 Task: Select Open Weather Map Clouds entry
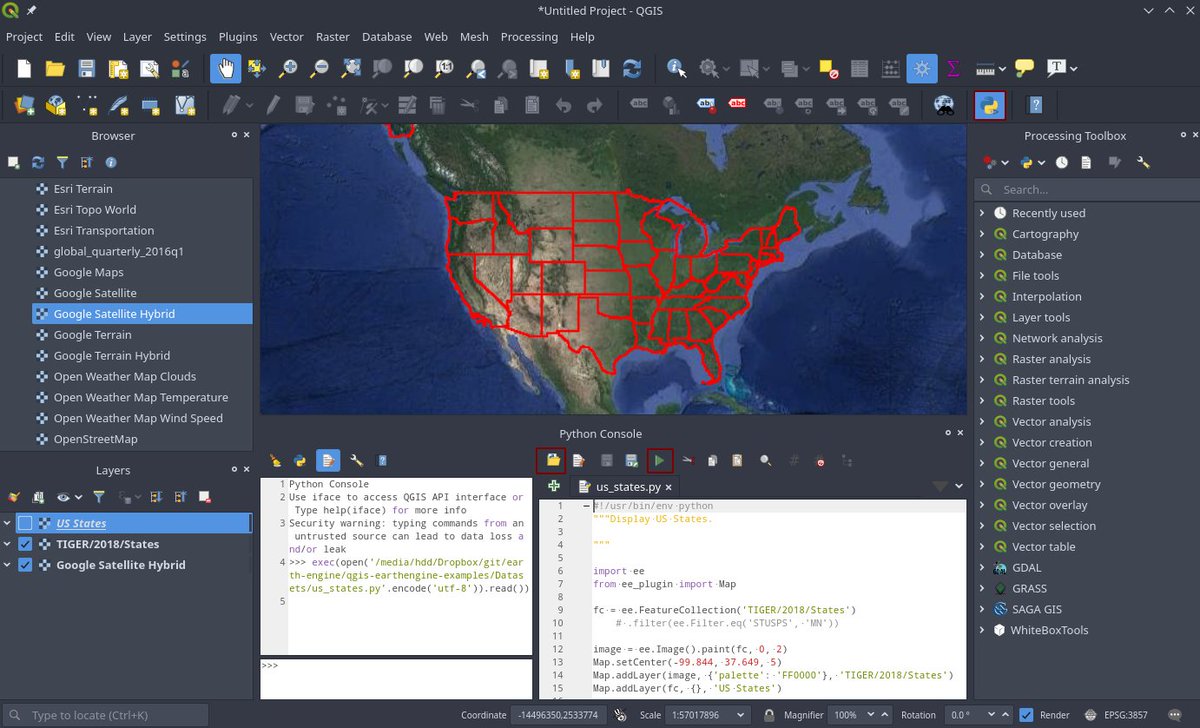[x=126, y=377]
